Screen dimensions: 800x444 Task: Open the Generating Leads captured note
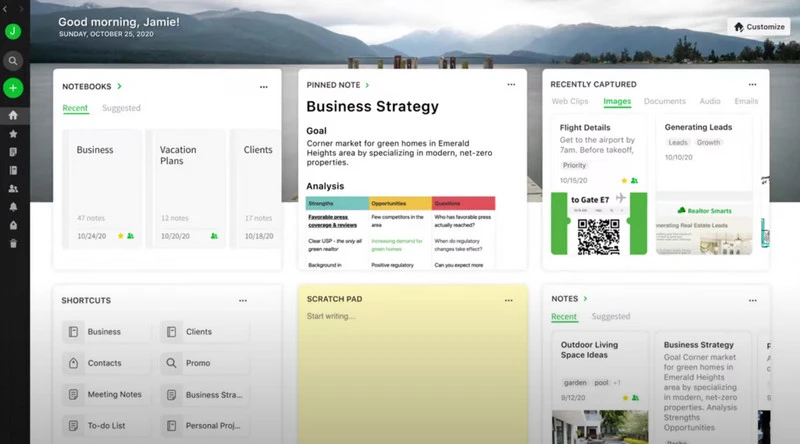[704, 185]
